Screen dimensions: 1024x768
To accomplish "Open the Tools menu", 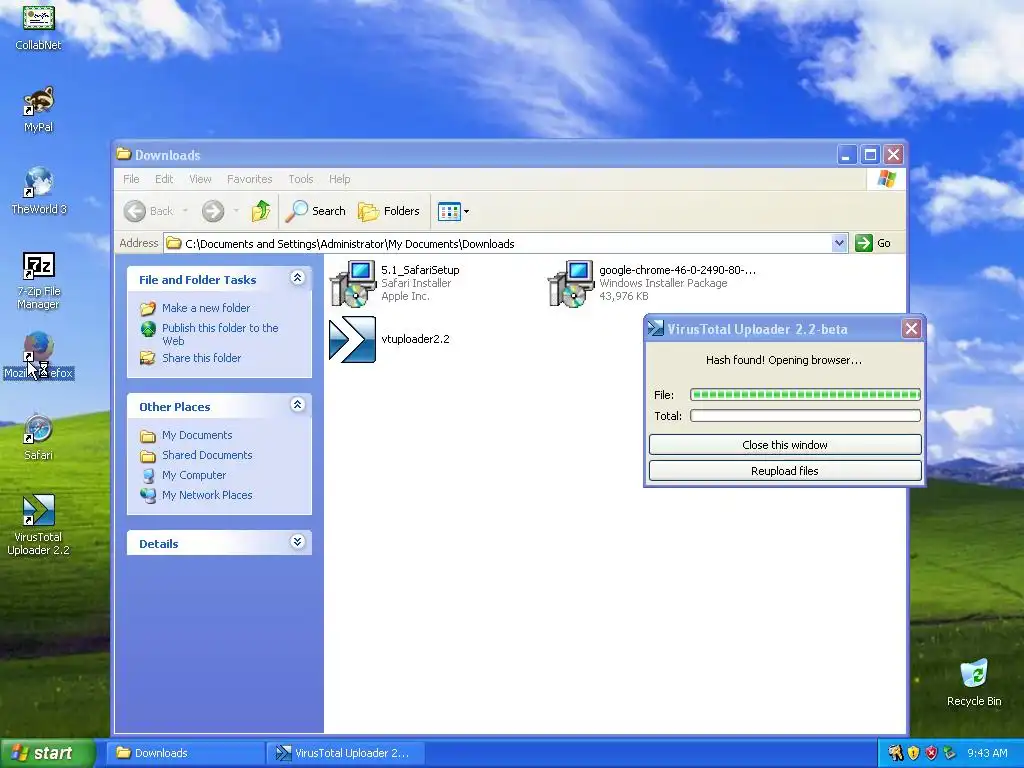I will tap(301, 179).
